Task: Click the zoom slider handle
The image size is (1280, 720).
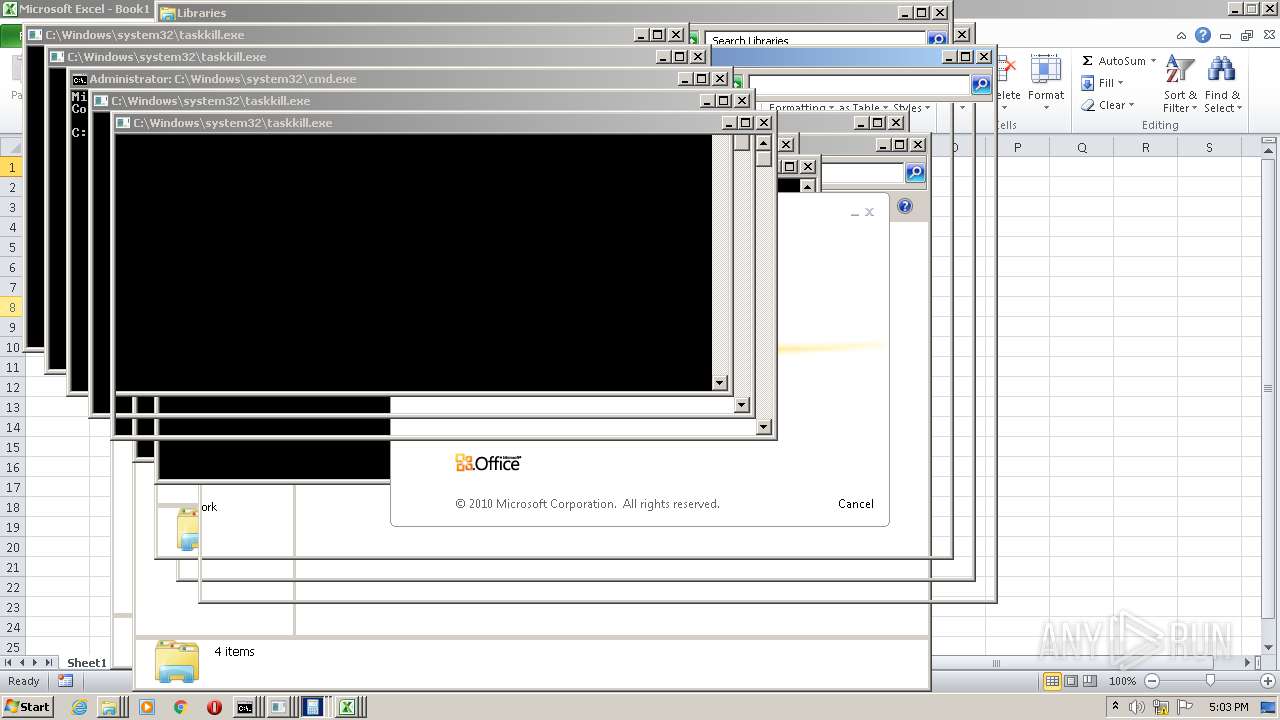Action: (x=1210, y=681)
